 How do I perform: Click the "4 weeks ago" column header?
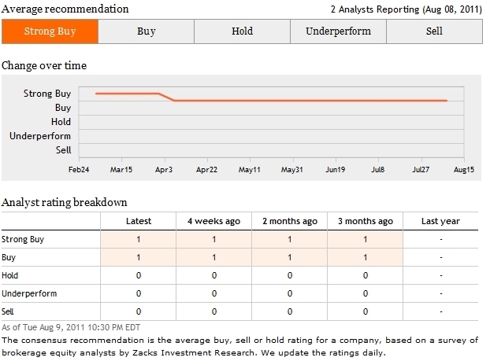214,221
